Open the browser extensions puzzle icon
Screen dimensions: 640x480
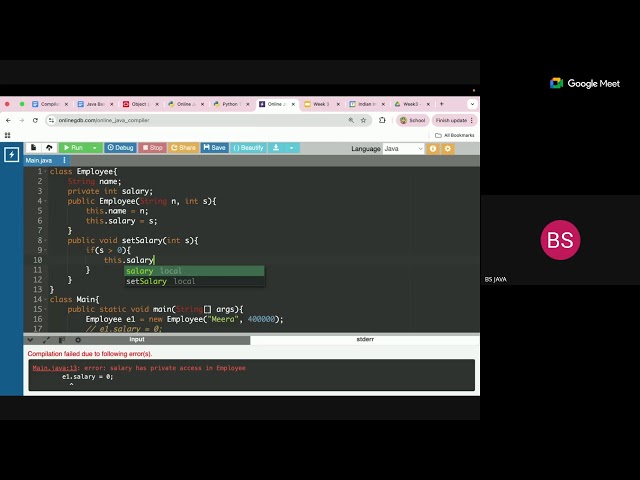tap(382, 120)
